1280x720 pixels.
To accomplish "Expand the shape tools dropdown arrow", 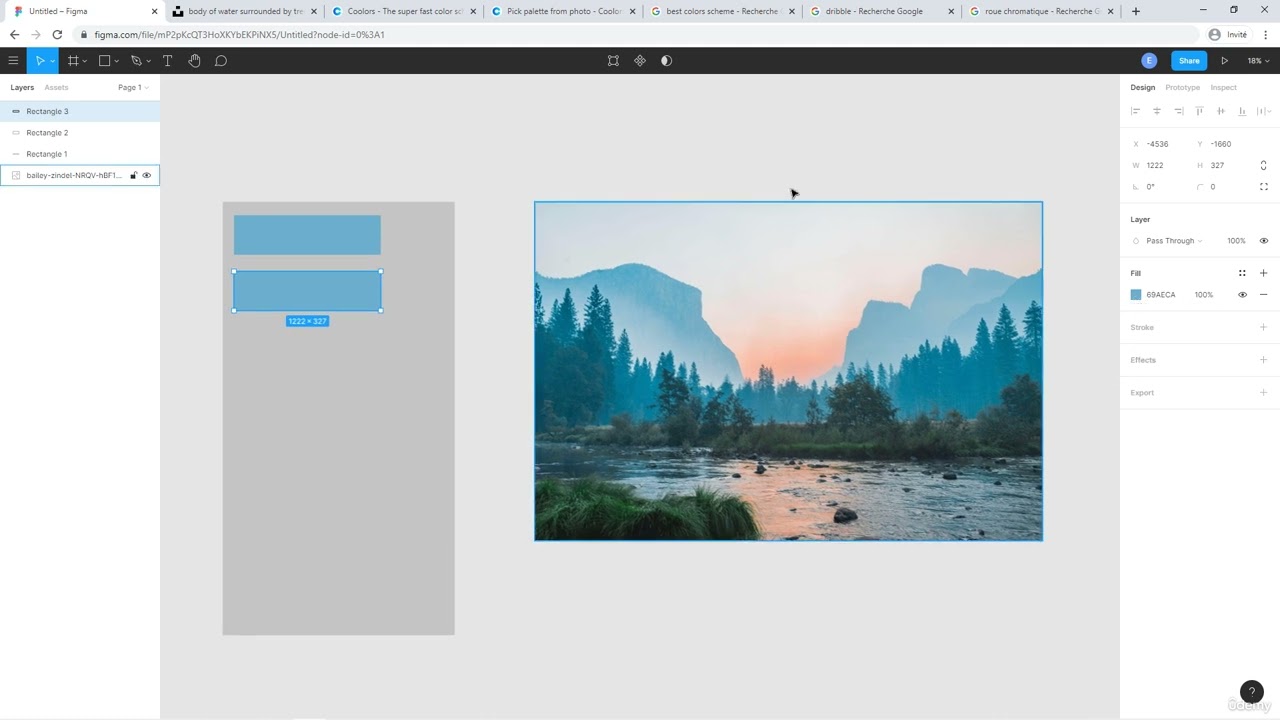I will (116, 62).
